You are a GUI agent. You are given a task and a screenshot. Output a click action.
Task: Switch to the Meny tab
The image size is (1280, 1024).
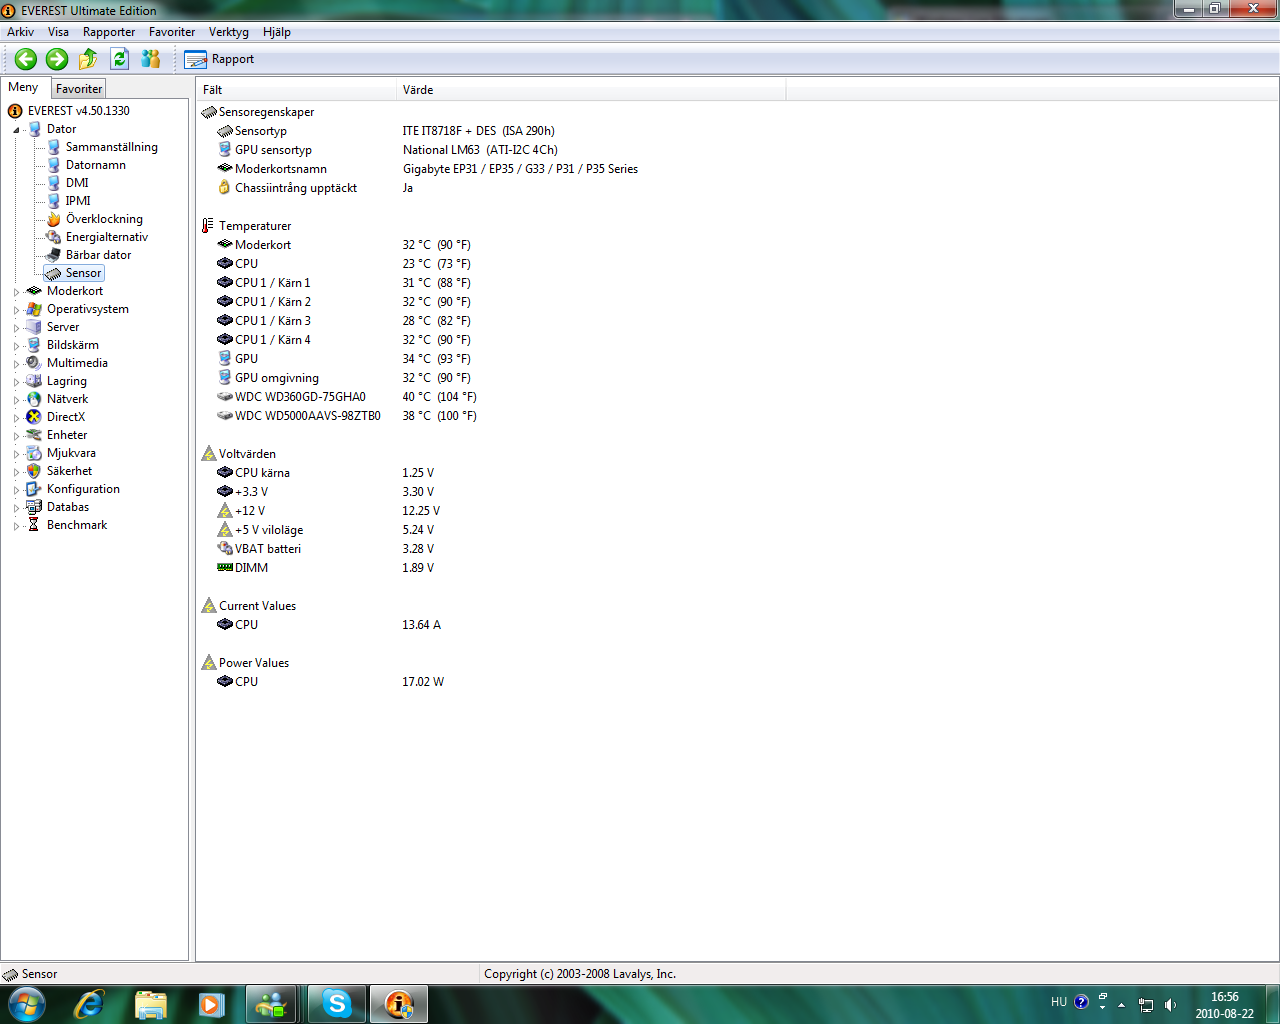click(23, 87)
